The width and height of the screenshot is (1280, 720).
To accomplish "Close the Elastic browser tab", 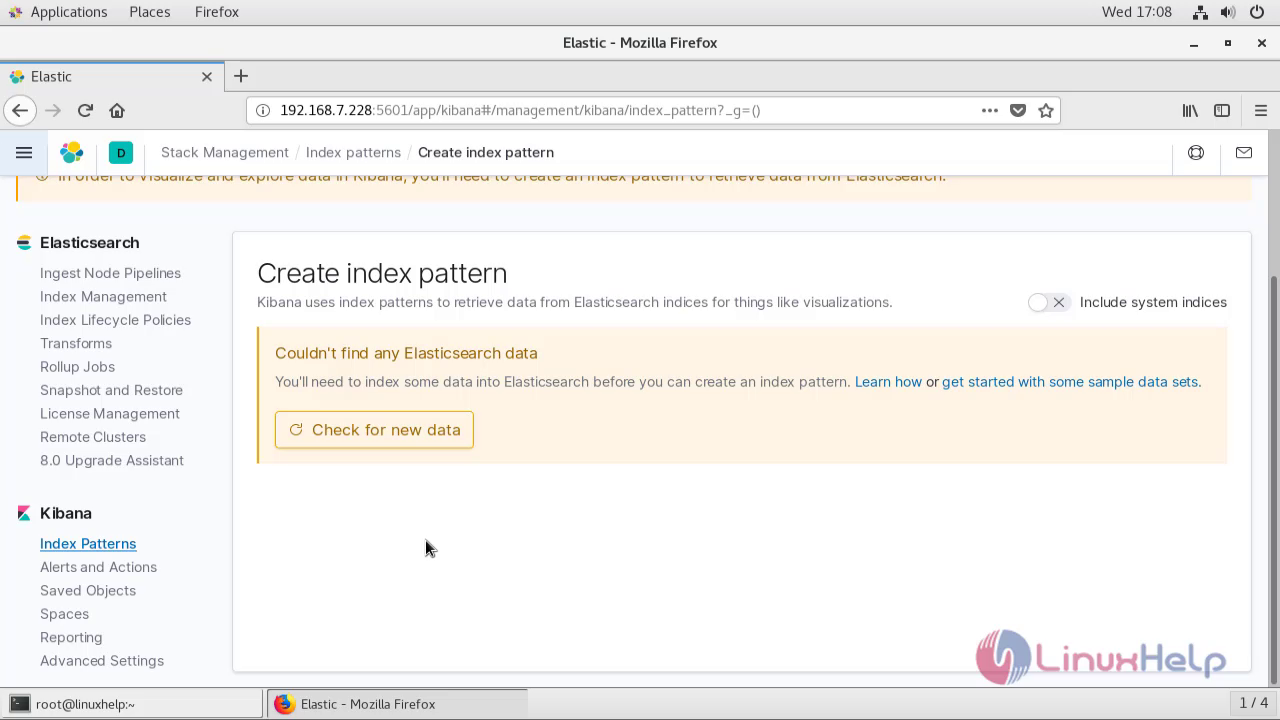I will (207, 76).
